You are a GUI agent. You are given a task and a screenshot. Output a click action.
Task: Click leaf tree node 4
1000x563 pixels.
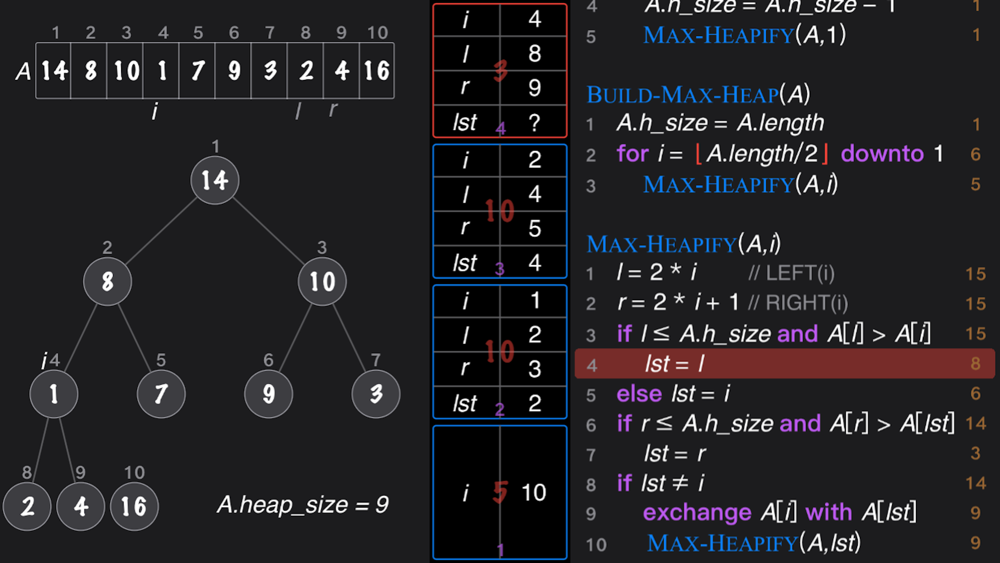click(80, 506)
